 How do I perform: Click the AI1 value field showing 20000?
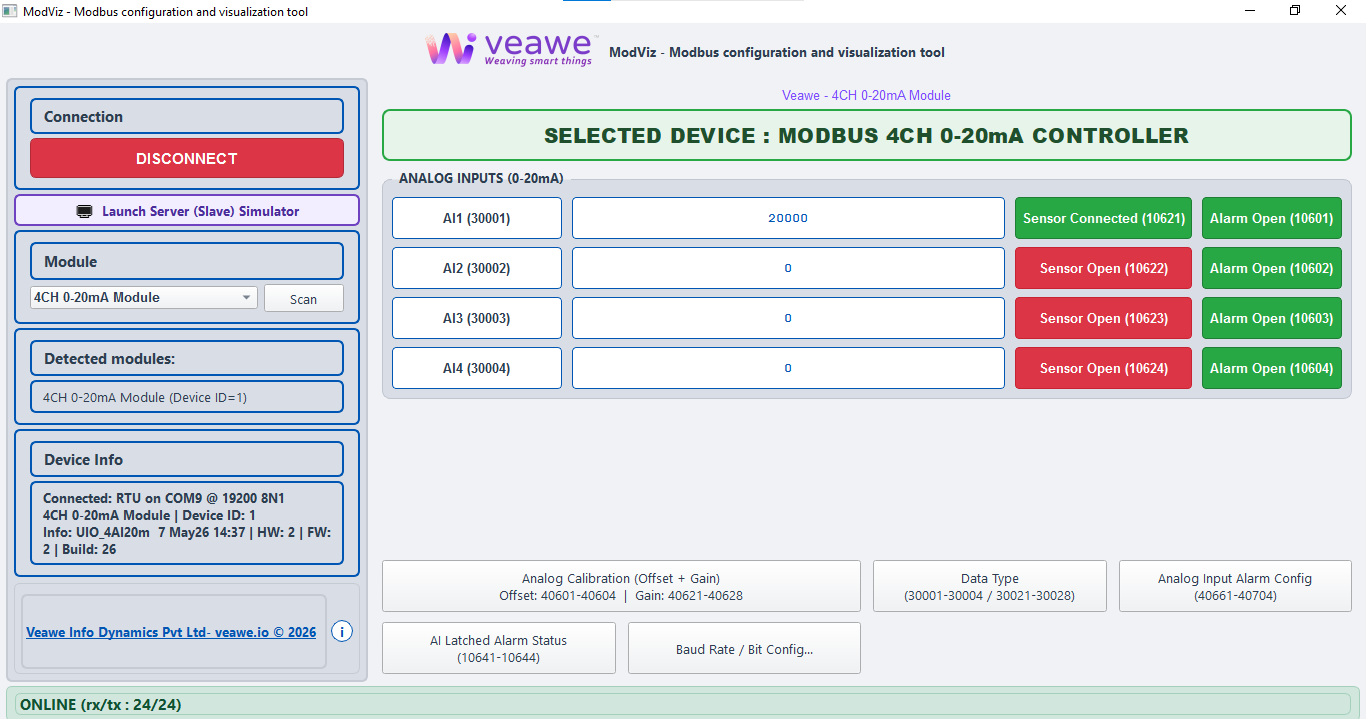pyautogui.click(x=788, y=218)
